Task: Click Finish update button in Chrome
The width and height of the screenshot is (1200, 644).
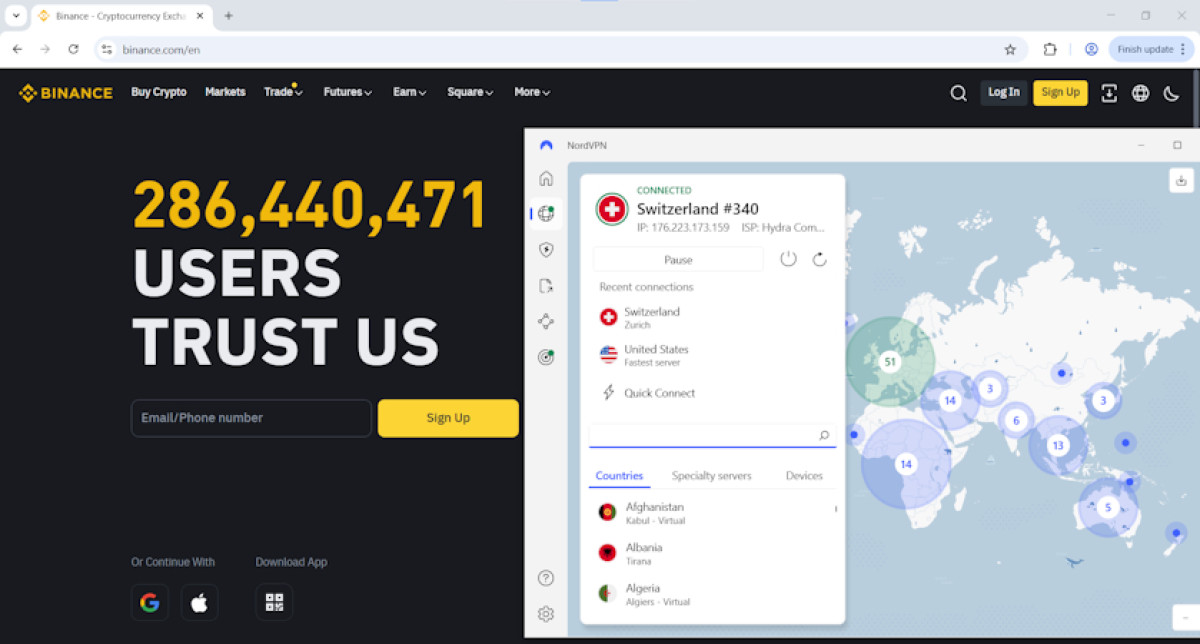Action: point(1150,49)
